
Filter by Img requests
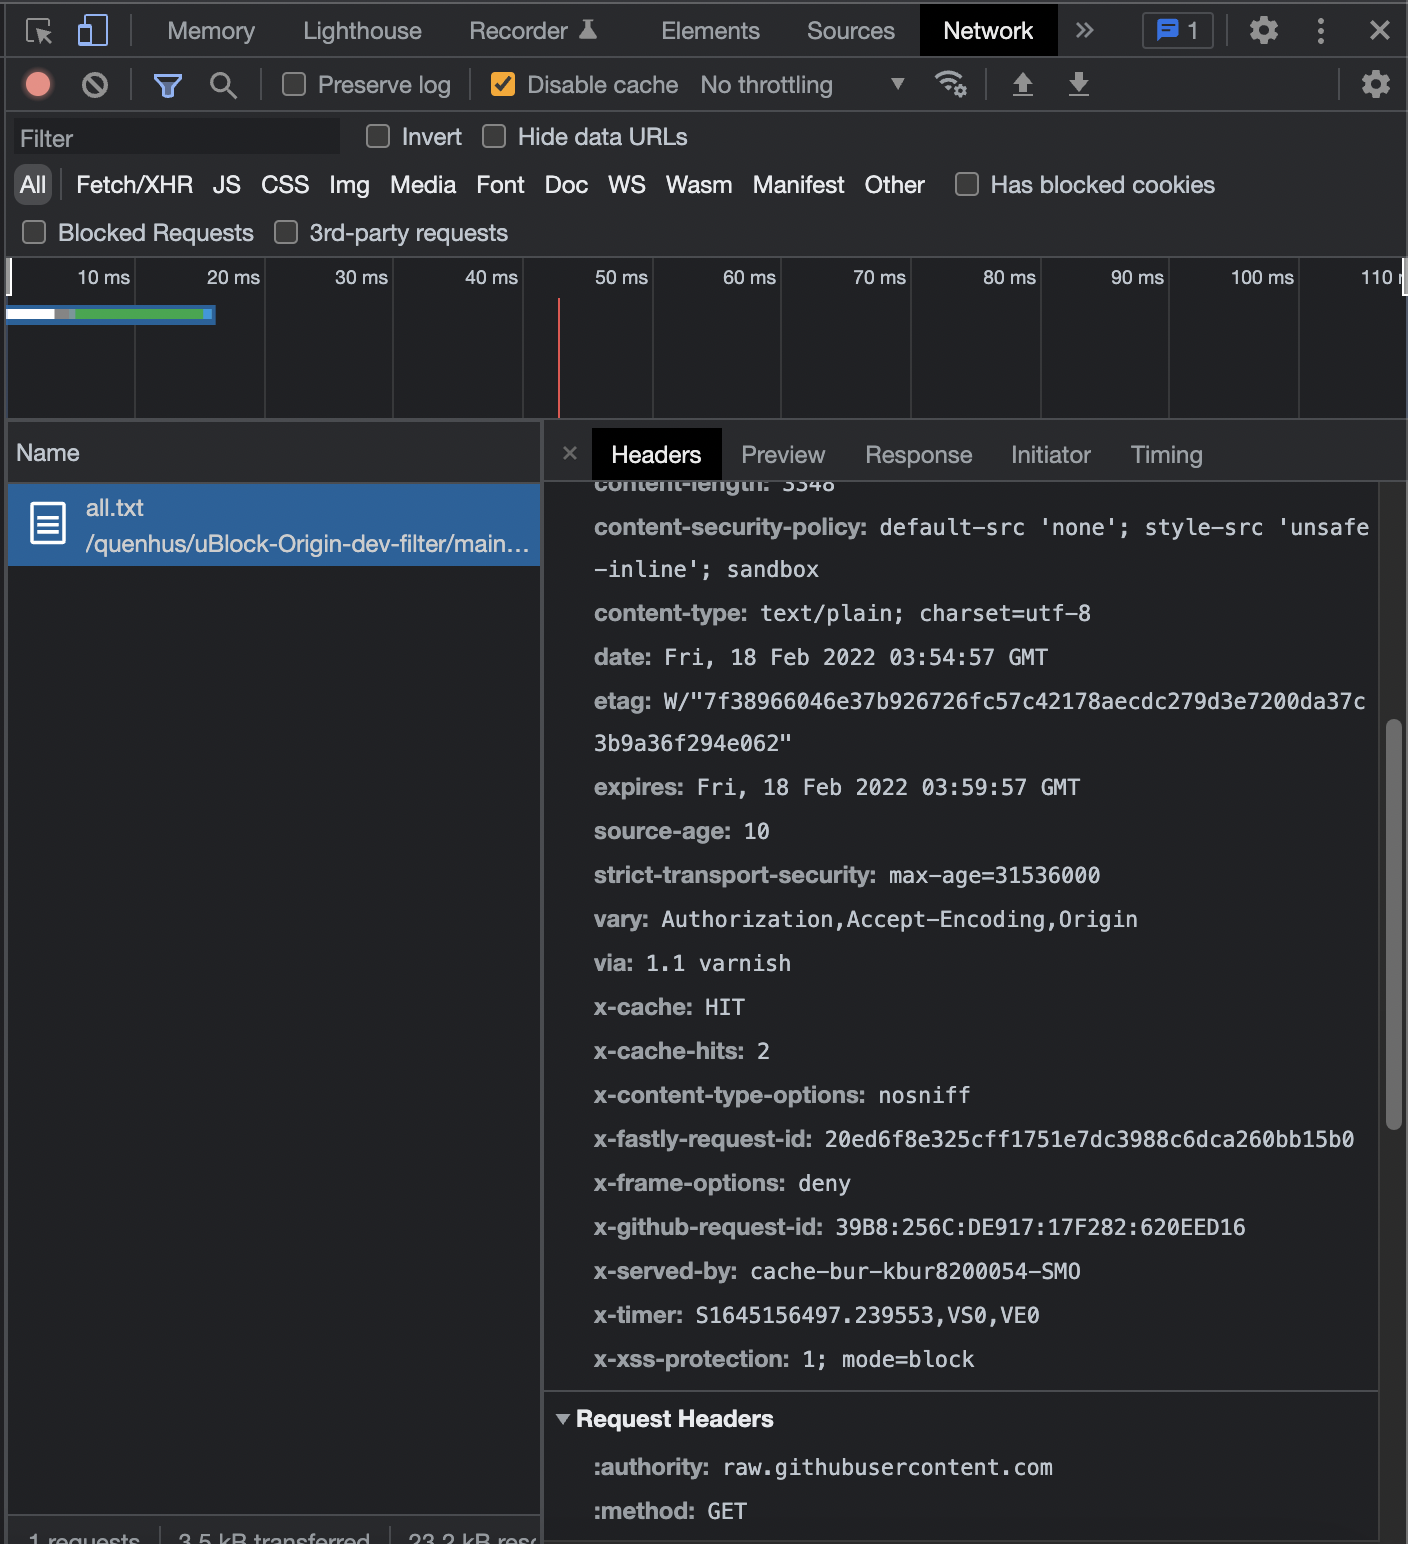click(x=349, y=185)
